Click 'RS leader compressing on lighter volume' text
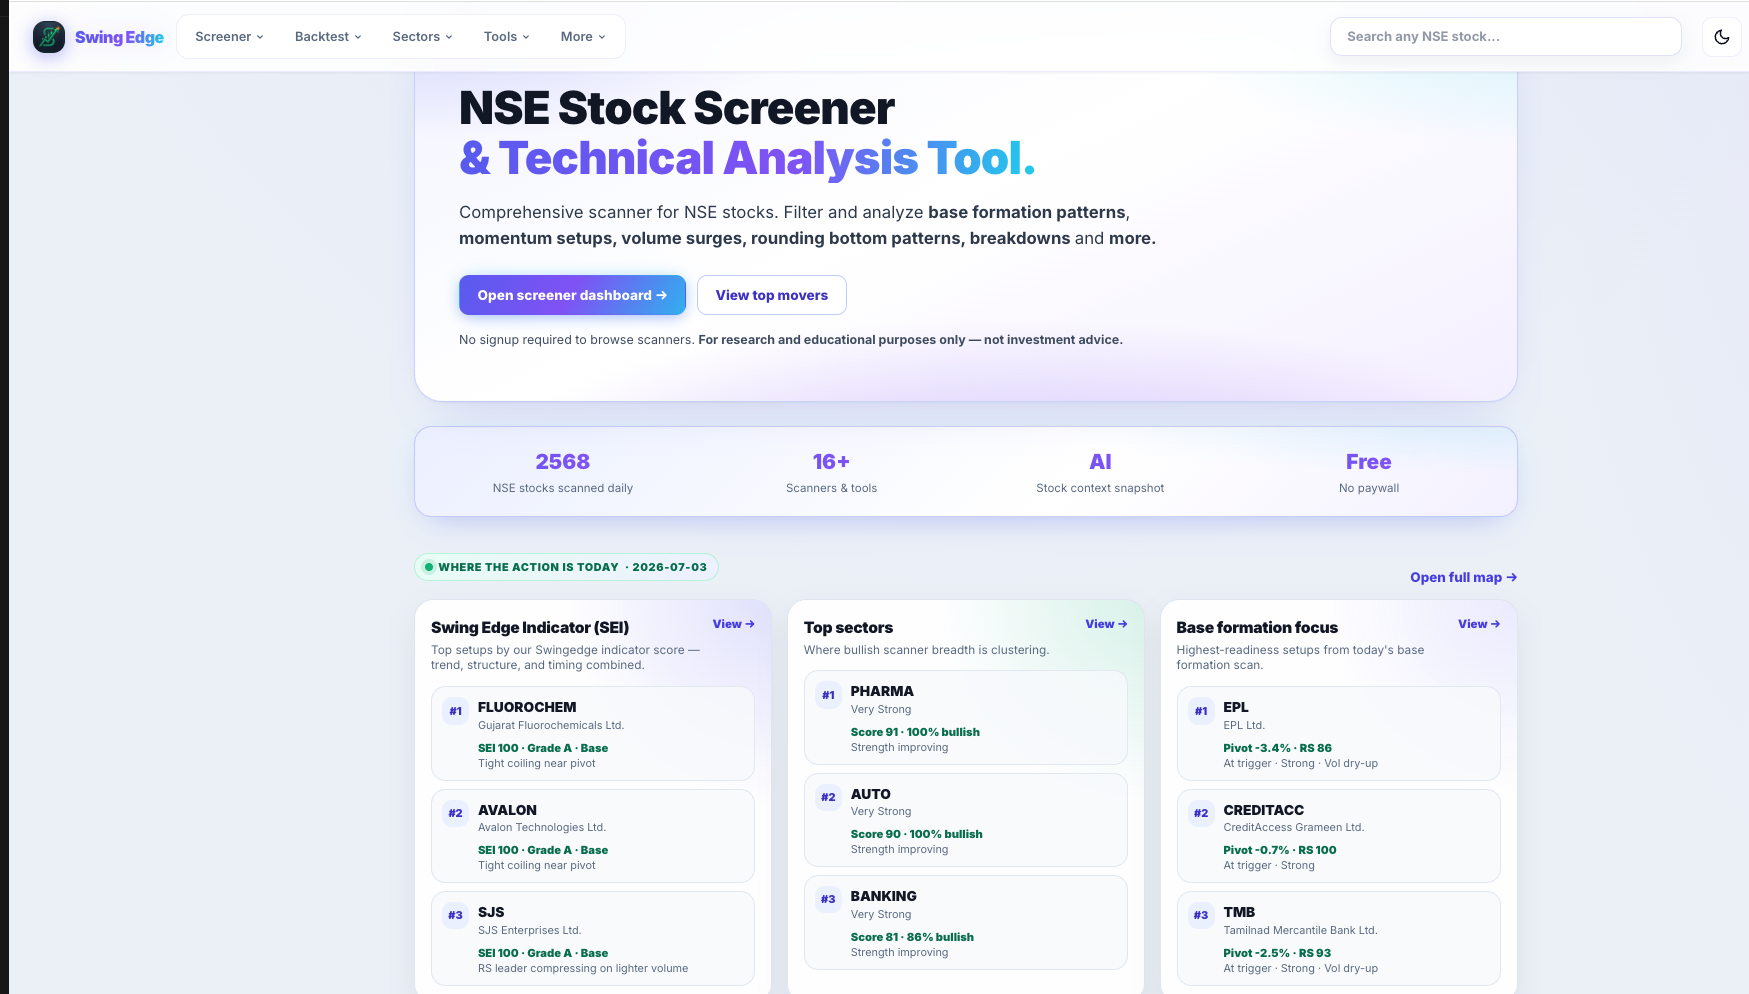Image resolution: width=1749 pixels, height=994 pixels. pyautogui.click(x=583, y=968)
